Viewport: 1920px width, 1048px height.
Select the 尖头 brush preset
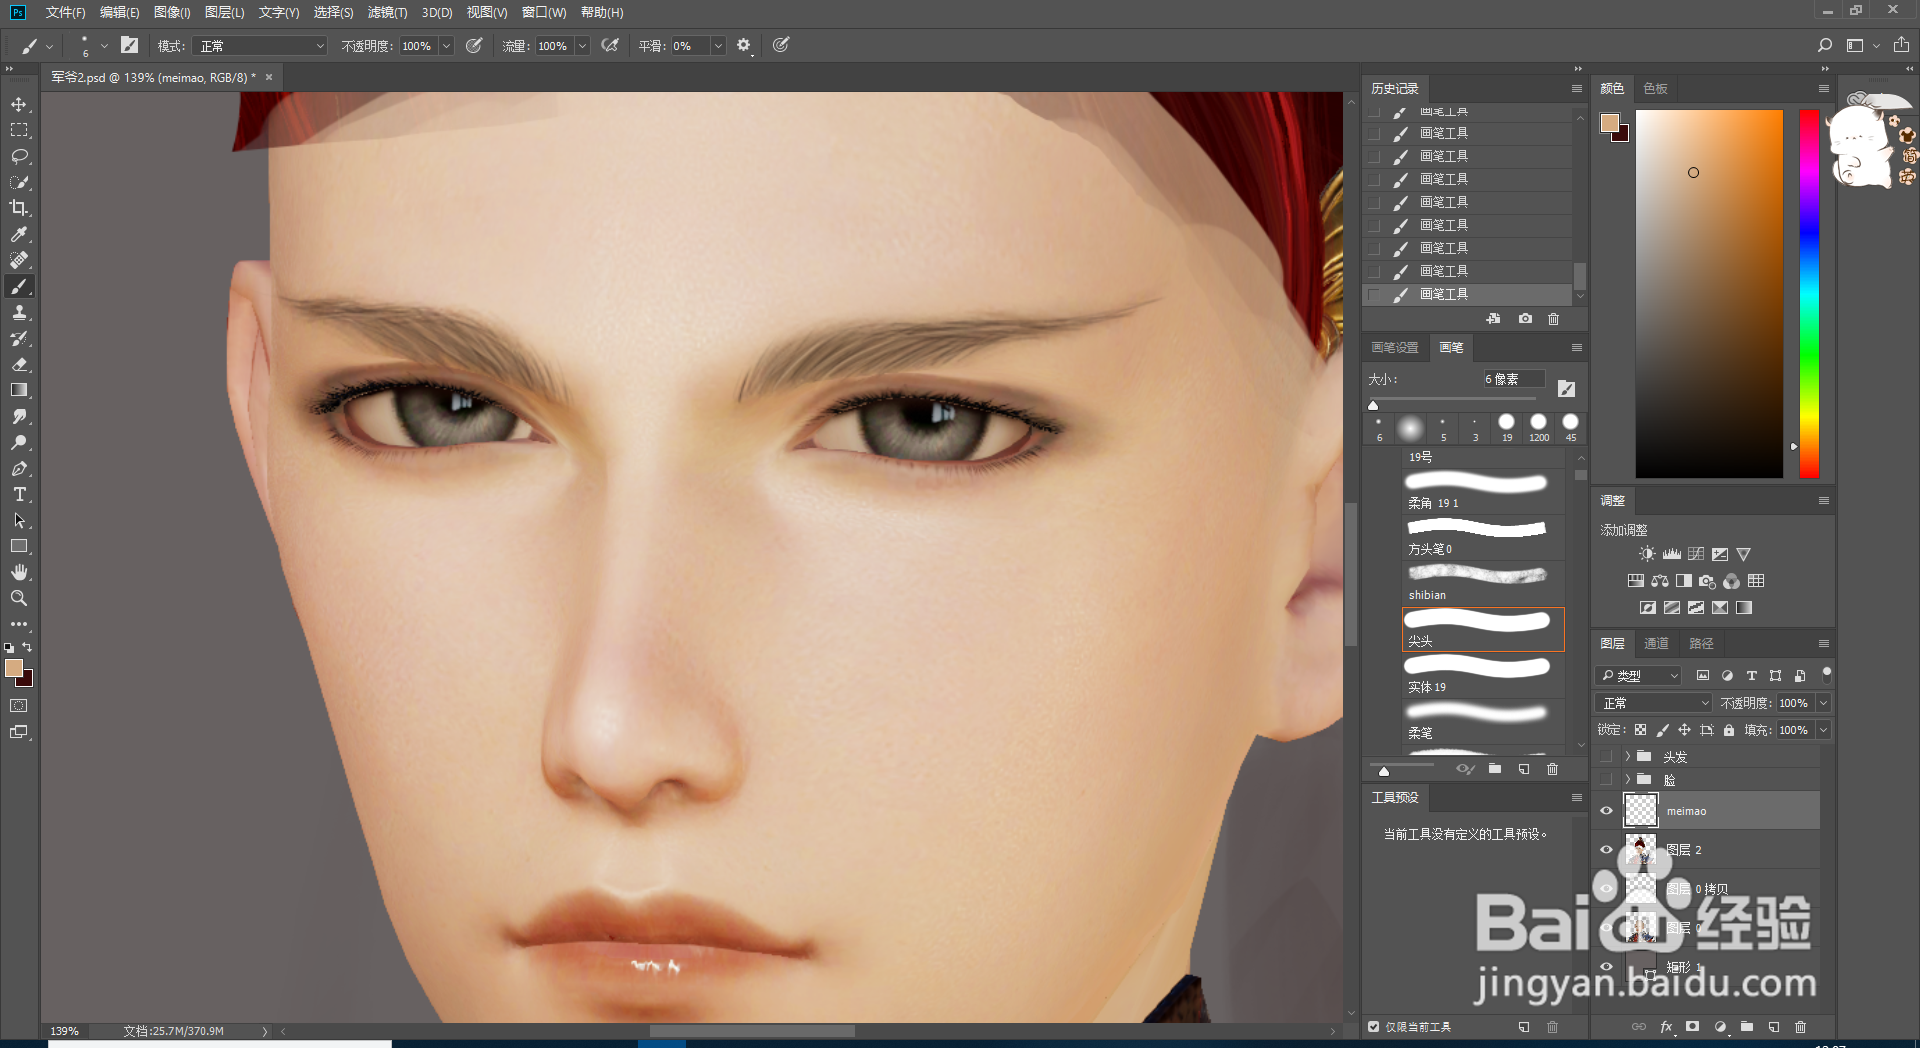(x=1483, y=630)
